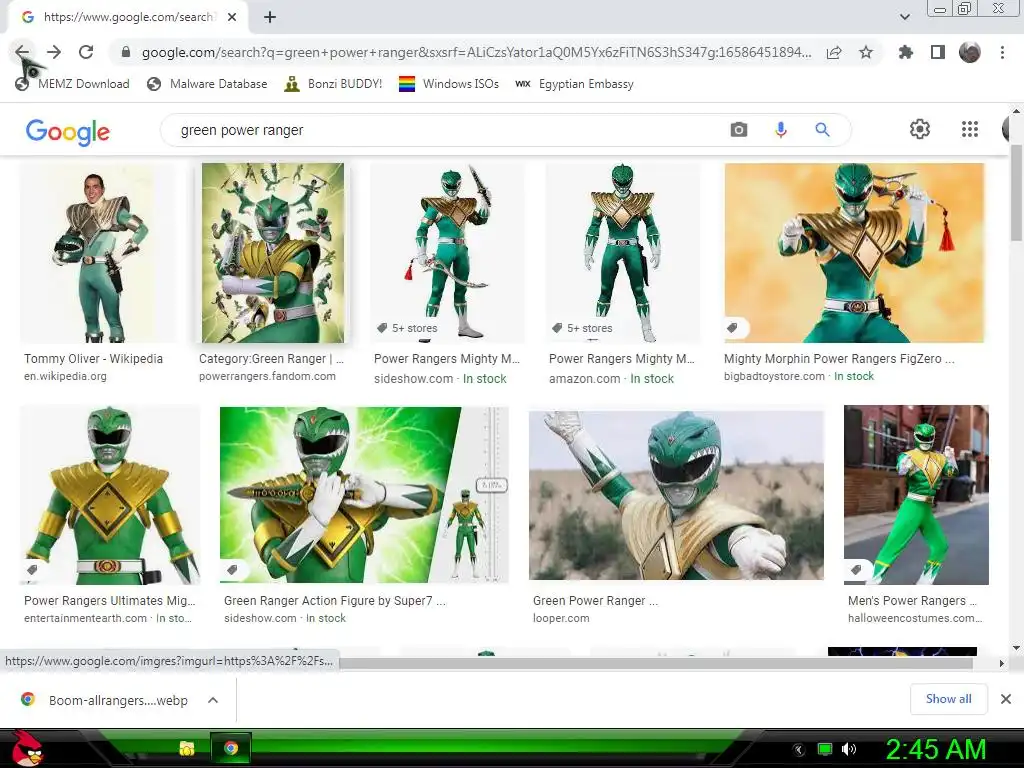The height and width of the screenshot is (768, 1024).
Task: Click the share page icon
Action: (x=834, y=52)
